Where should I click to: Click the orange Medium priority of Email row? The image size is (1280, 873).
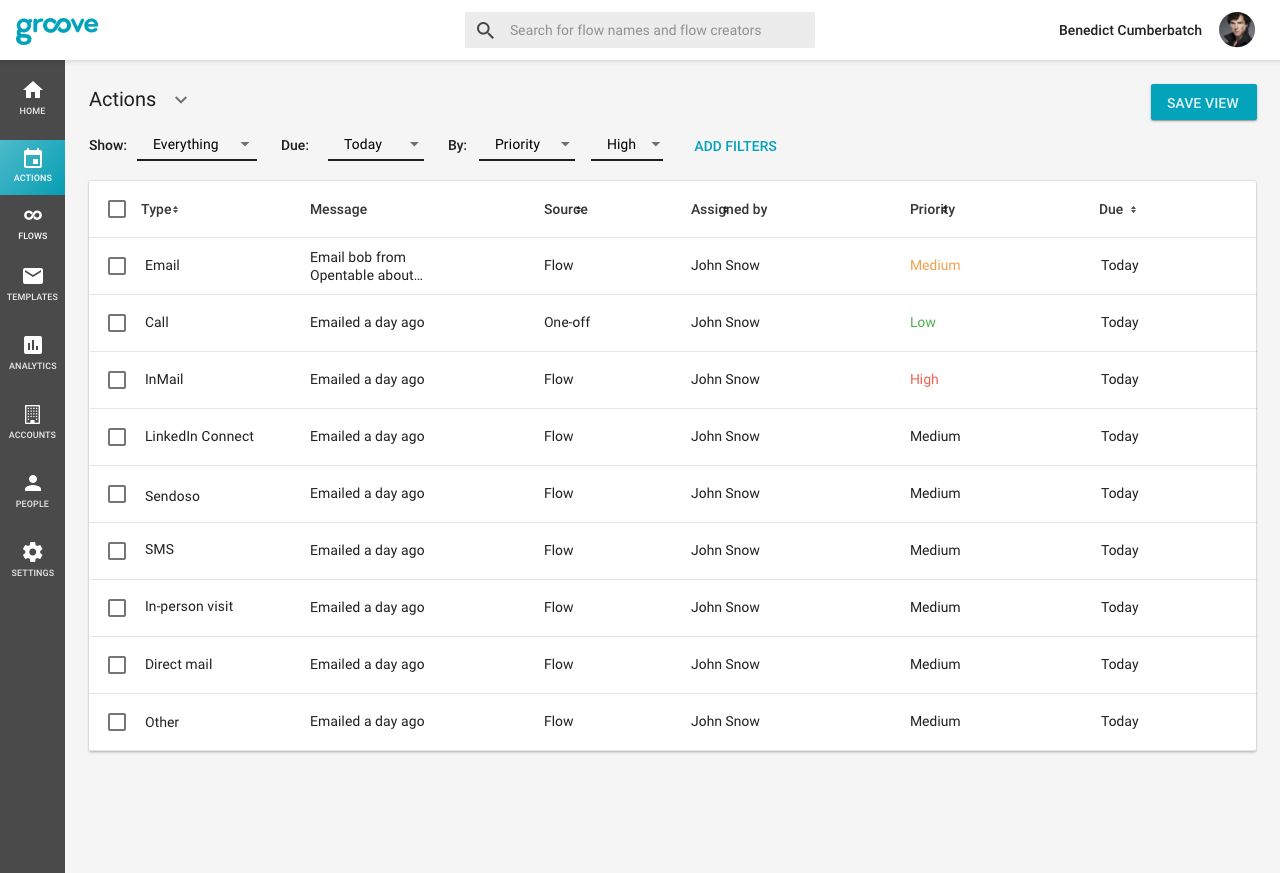click(x=935, y=265)
